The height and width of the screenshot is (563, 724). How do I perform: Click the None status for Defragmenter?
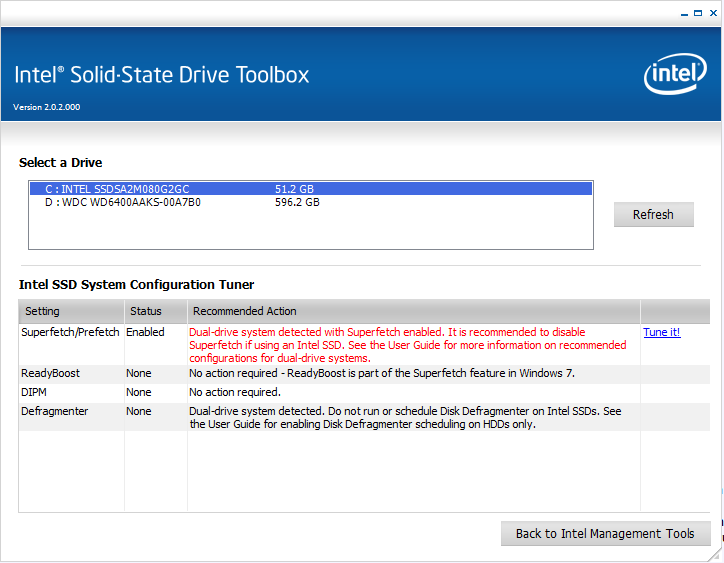[x=139, y=411]
